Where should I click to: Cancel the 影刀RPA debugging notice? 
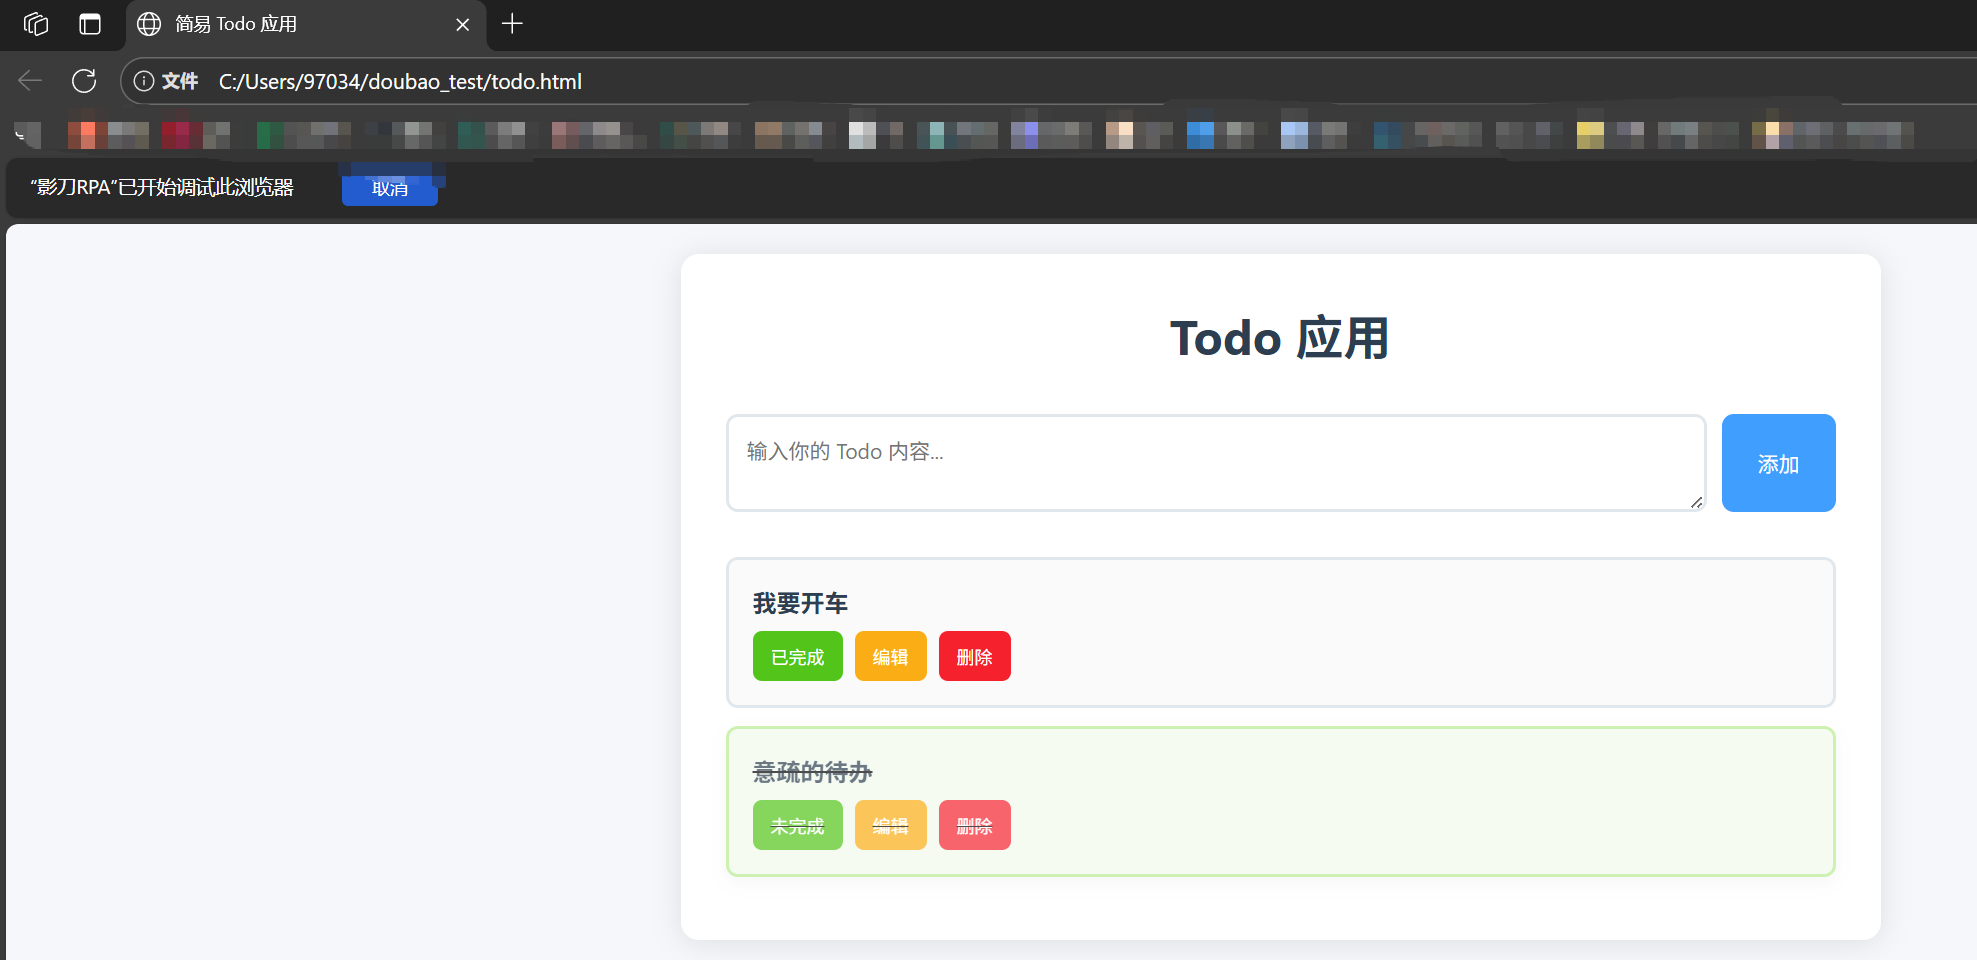[390, 188]
